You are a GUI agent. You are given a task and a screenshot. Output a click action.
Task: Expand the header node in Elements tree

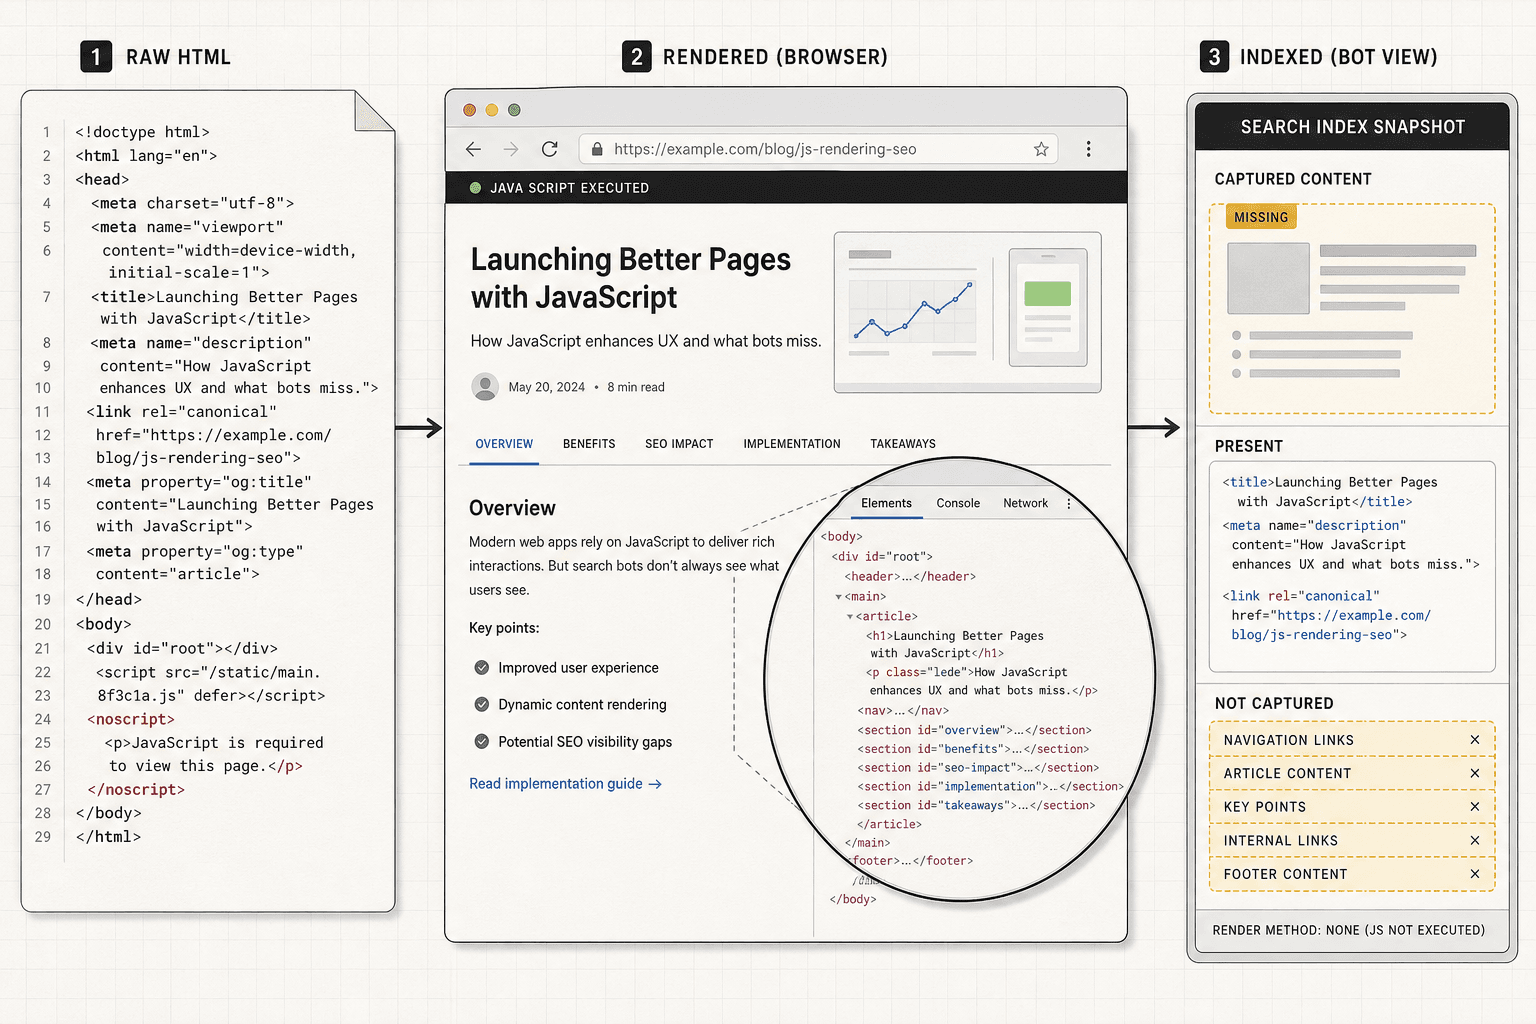pyautogui.click(x=910, y=577)
